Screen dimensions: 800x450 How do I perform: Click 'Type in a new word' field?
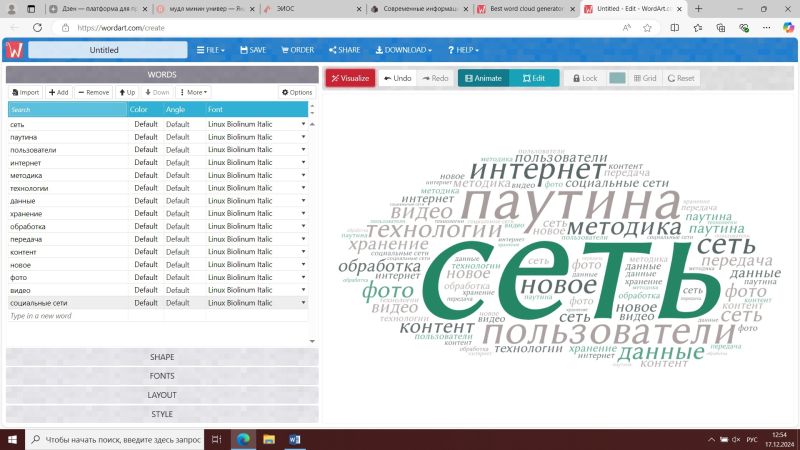point(66,316)
